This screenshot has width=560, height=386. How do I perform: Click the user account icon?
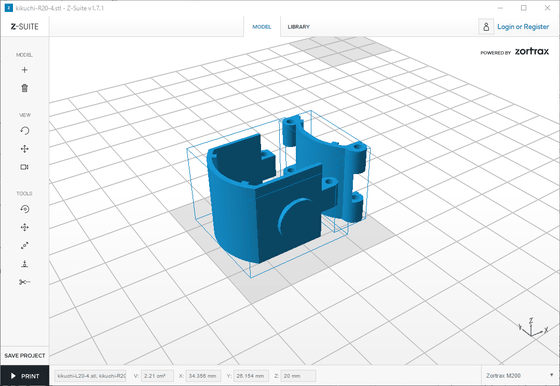[486, 27]
